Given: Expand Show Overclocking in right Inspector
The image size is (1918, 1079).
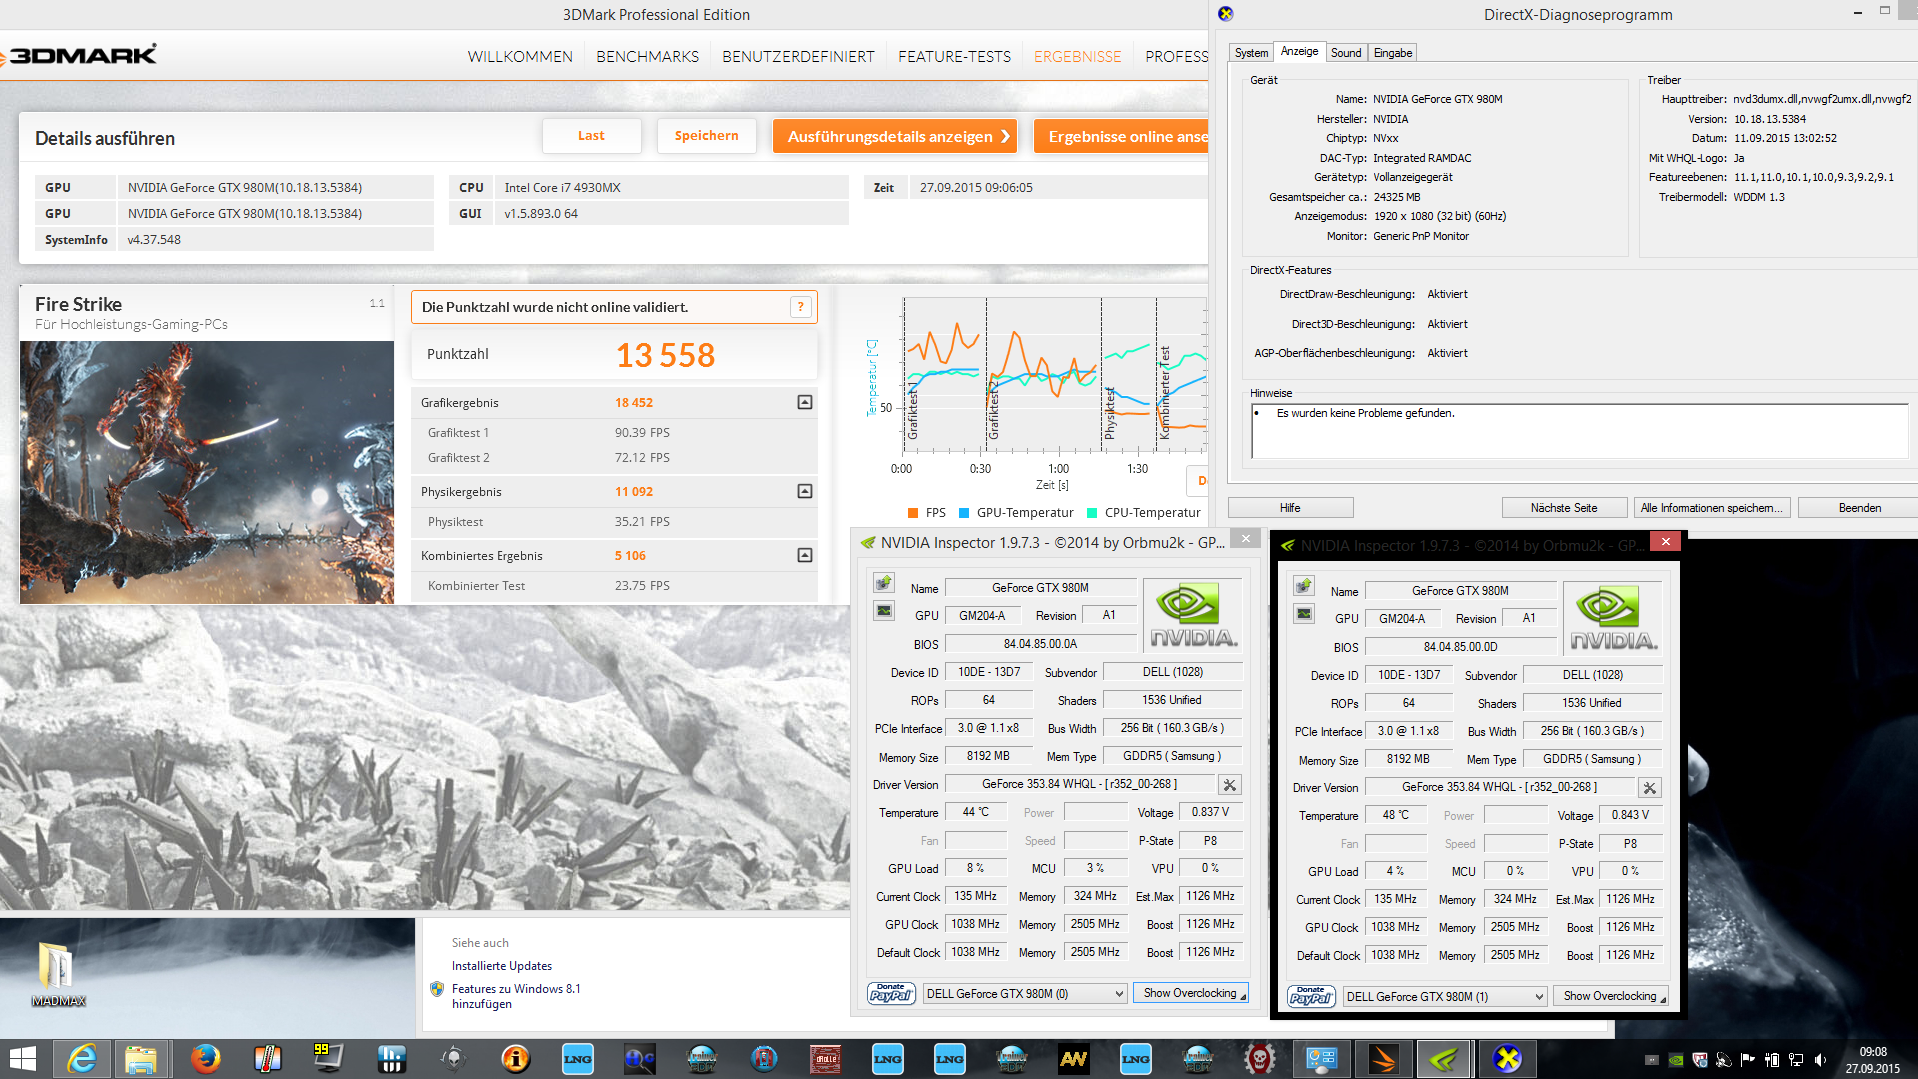Looking at the screenshot, I should tap(1611, 996).
